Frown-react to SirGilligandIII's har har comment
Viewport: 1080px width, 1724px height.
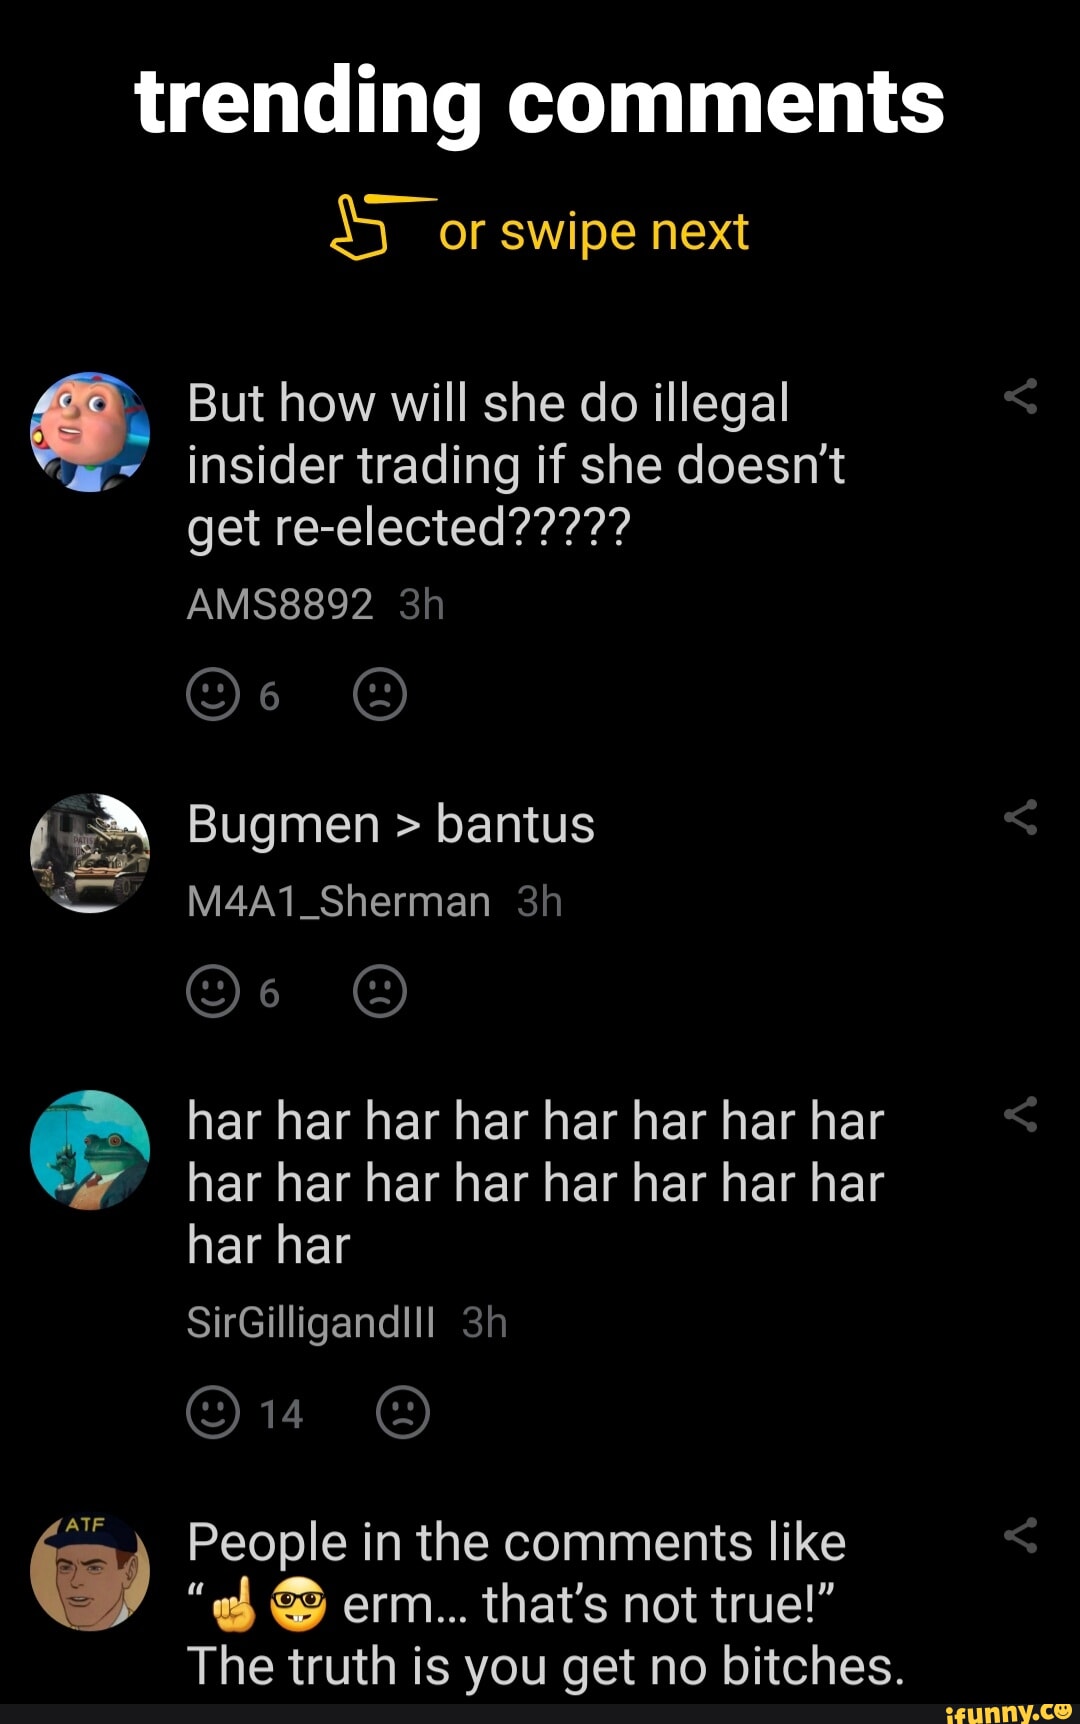pyautogui.click(x=403, y=1412)
